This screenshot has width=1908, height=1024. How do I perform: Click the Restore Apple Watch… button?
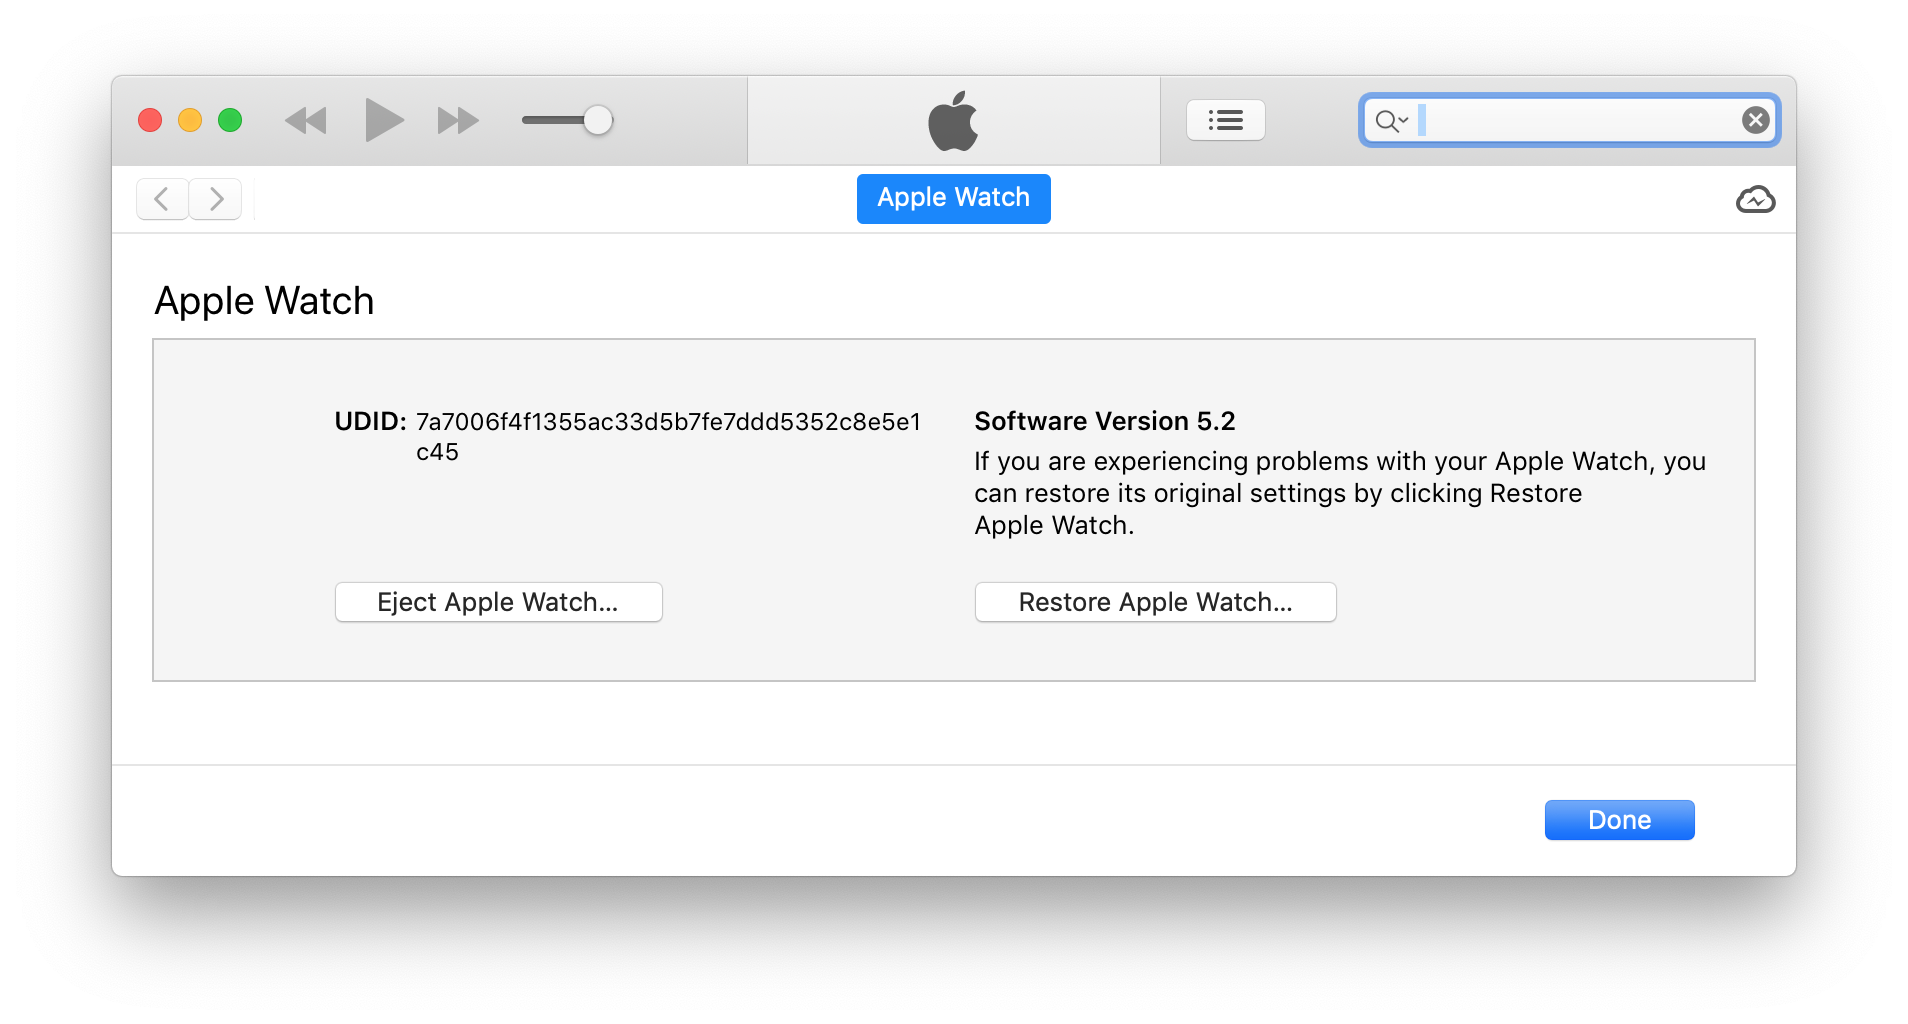pyautogui.click(x=1155, y=602)
